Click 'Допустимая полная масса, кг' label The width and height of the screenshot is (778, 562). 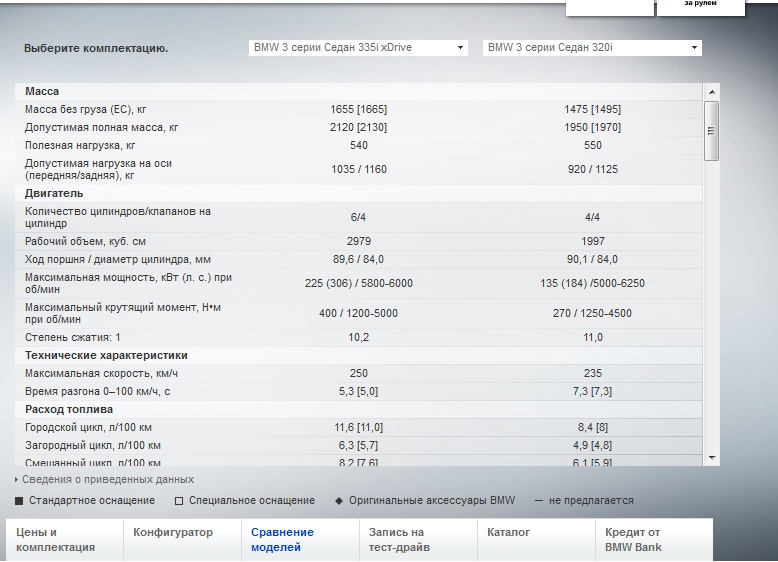(101, 127)
